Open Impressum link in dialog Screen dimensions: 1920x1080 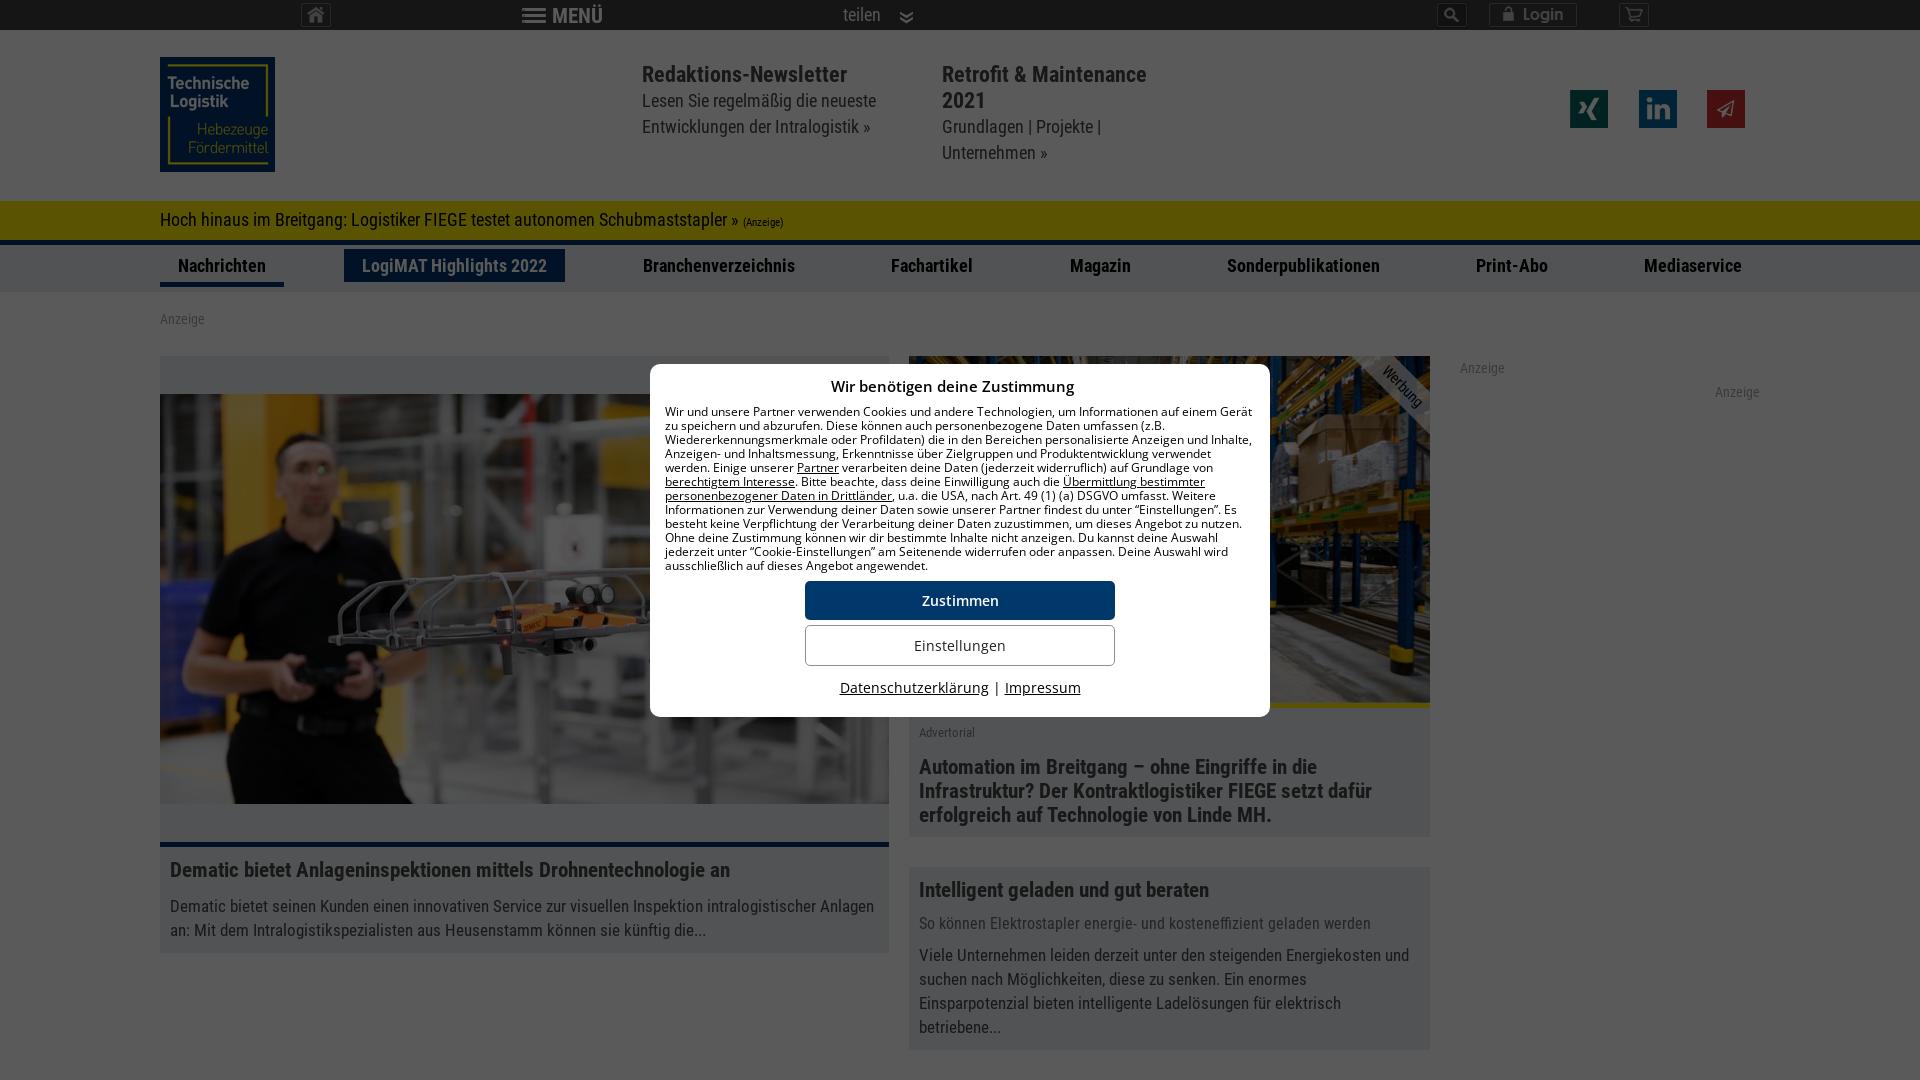[1043, 688]
